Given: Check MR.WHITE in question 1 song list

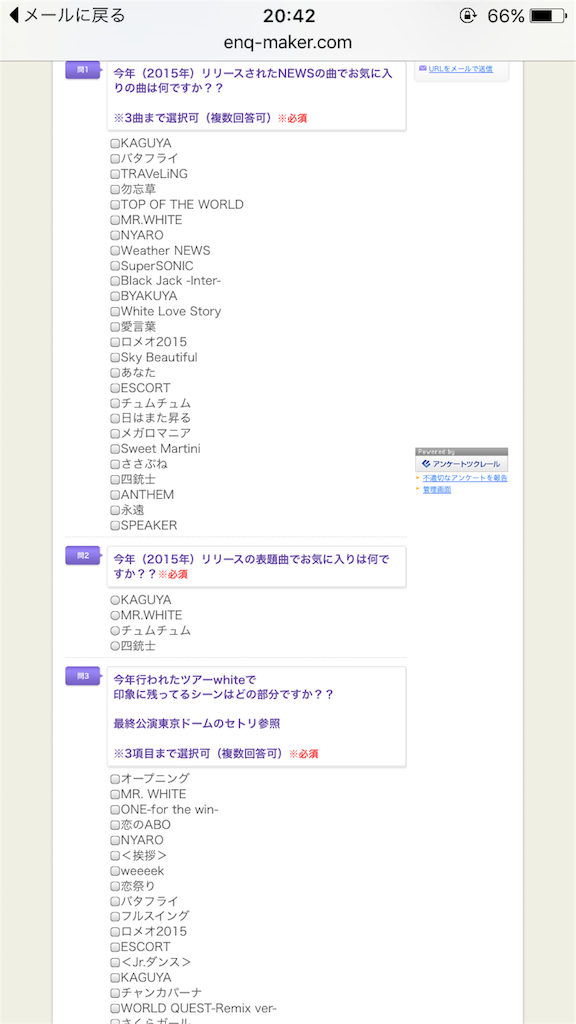Looking at the screenshot, I should coord(115,220).
